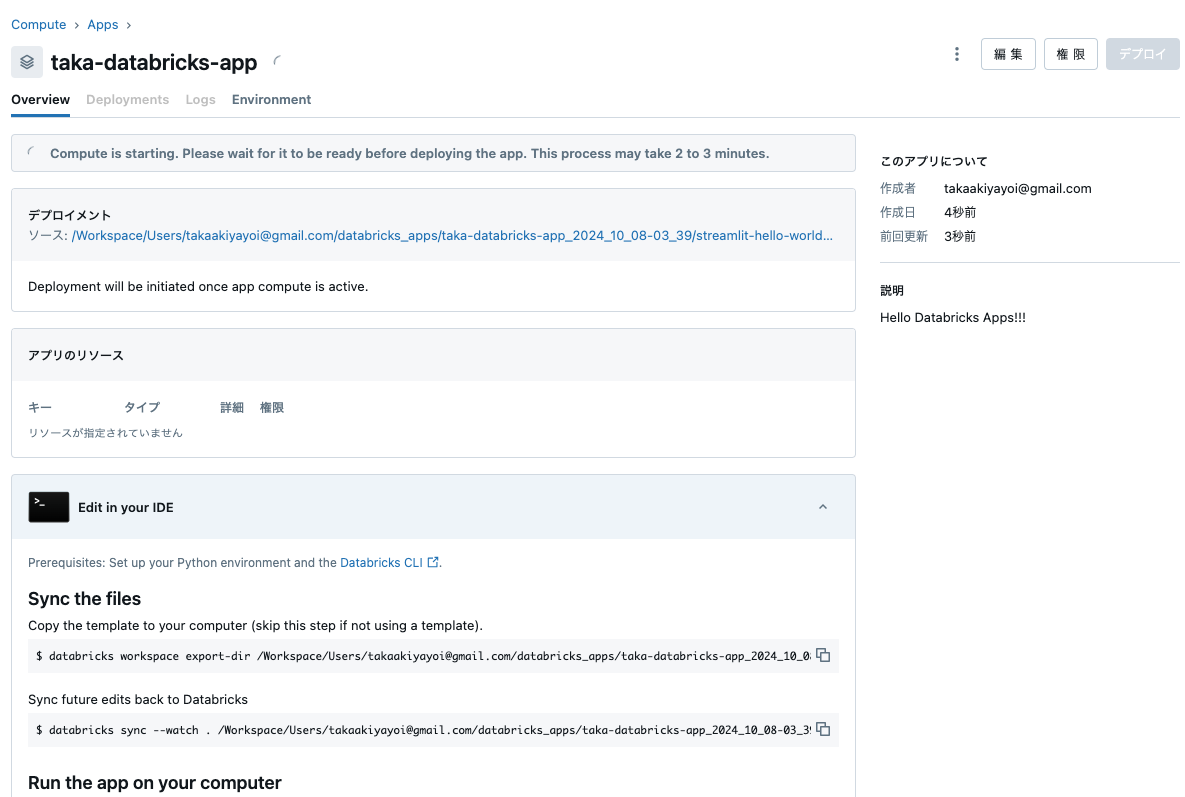Click the タイプ column header

(141, 407)
